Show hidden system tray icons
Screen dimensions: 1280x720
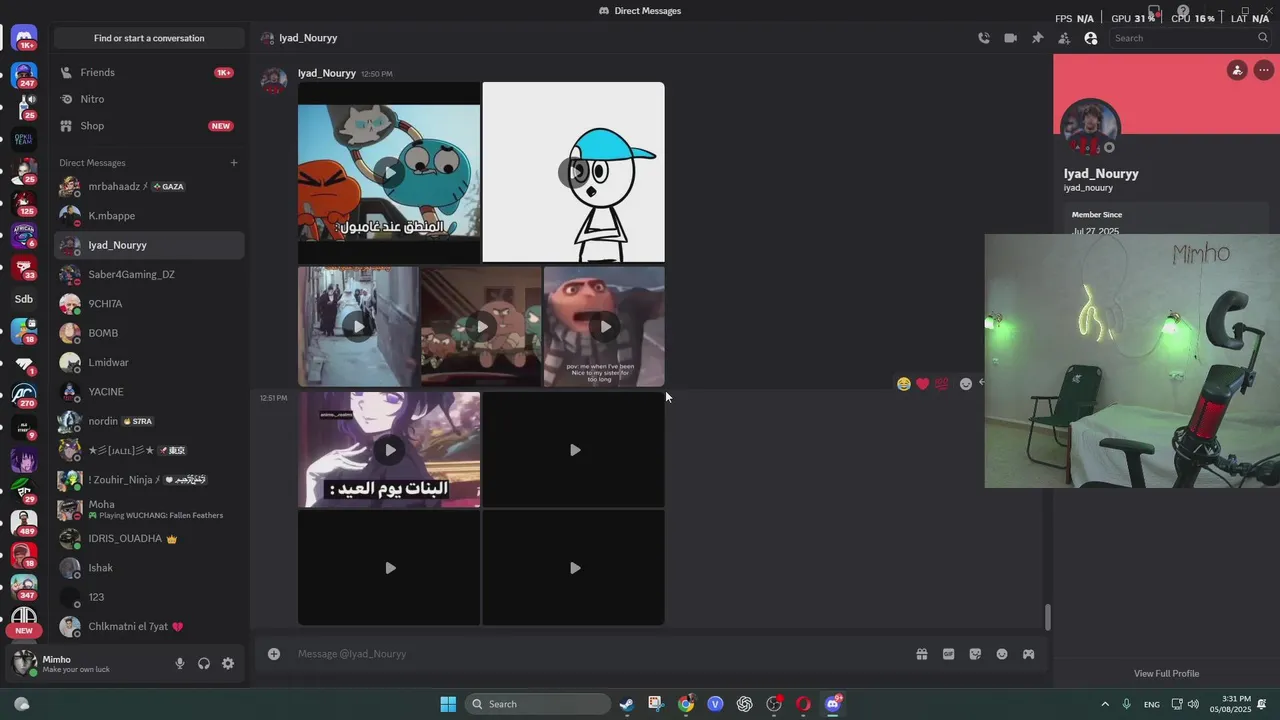[x=1105, y=704]
